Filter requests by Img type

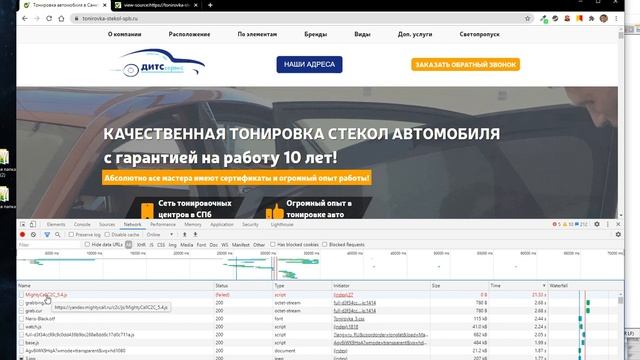[173, 244]
